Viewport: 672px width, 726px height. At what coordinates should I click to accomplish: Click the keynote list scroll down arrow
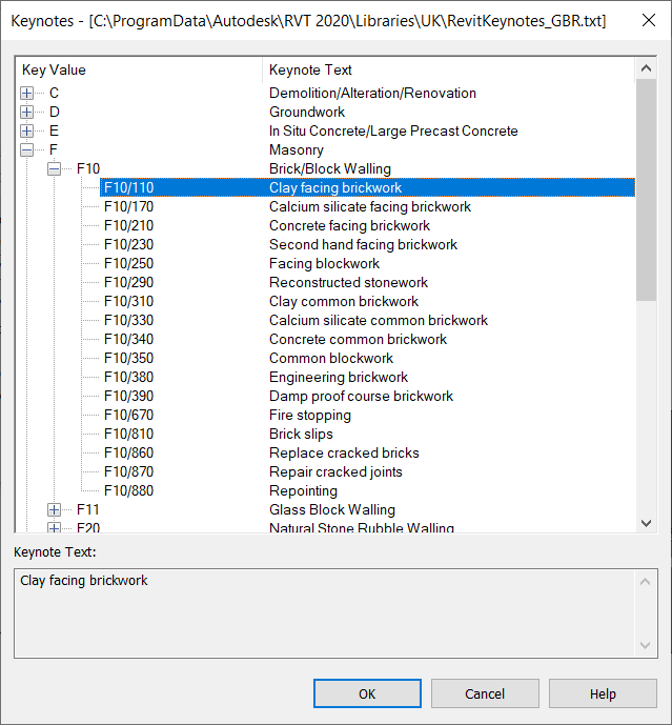(646, 523)
